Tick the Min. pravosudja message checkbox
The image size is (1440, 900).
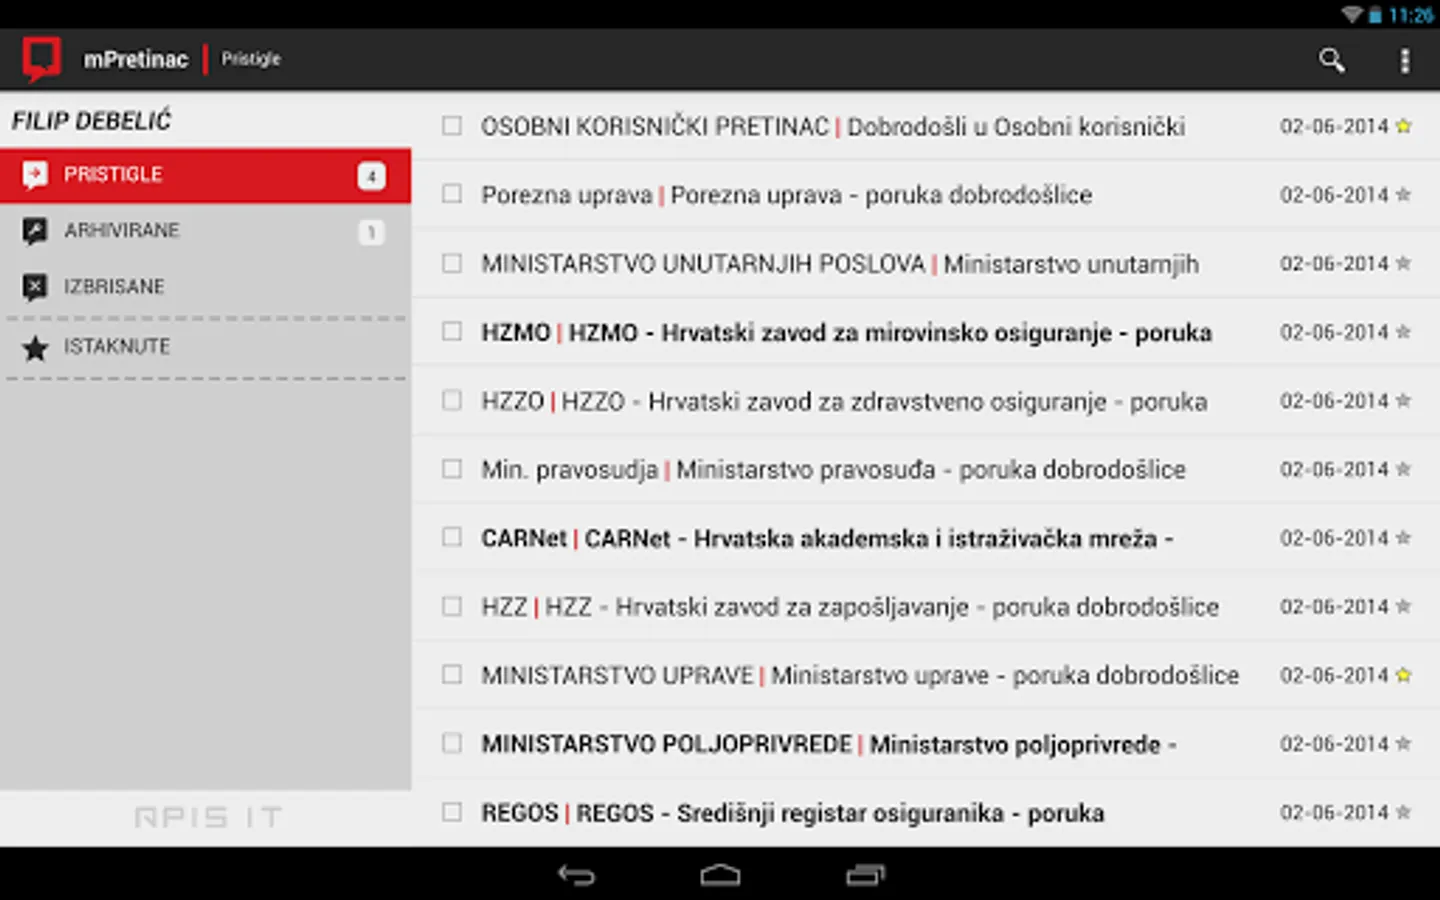point(452,469)
